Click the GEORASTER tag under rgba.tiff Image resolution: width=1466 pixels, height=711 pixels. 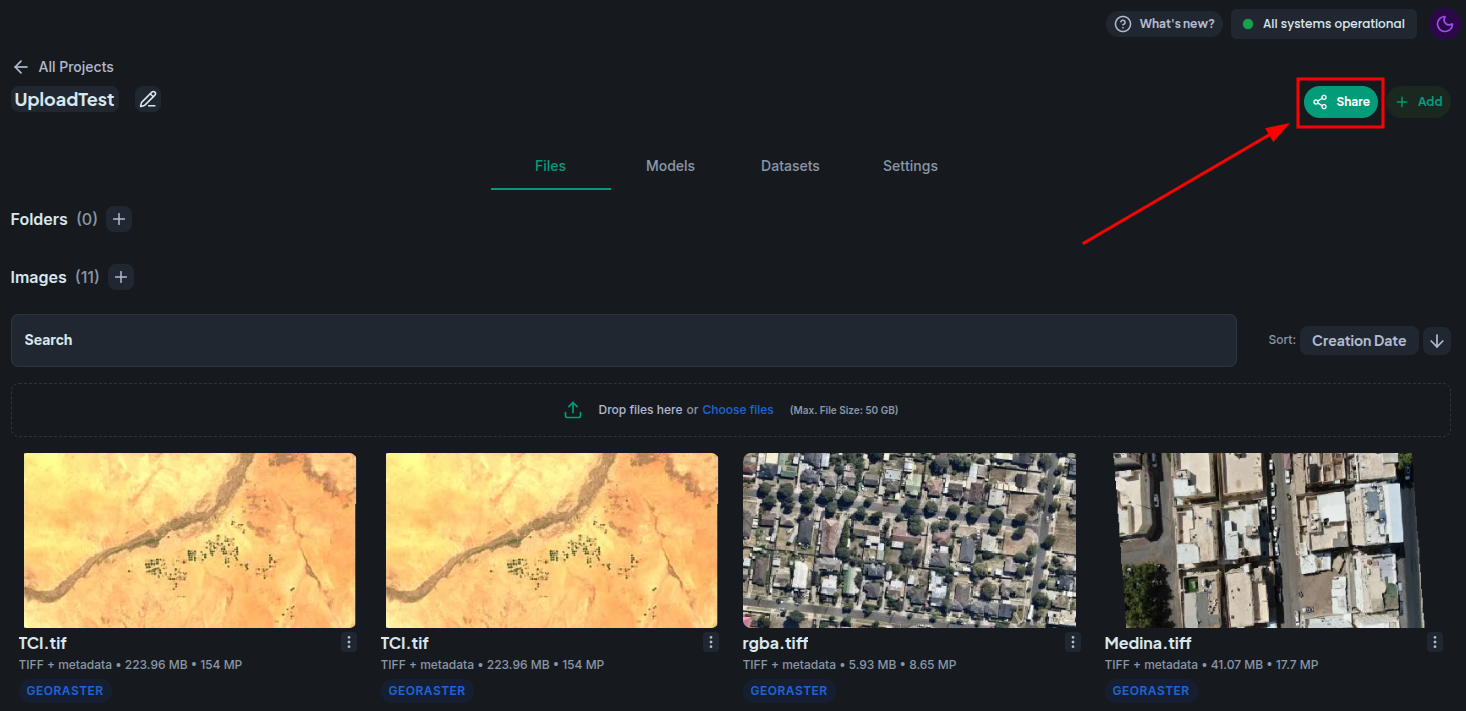pyautogui.click(x=789, y=691)
